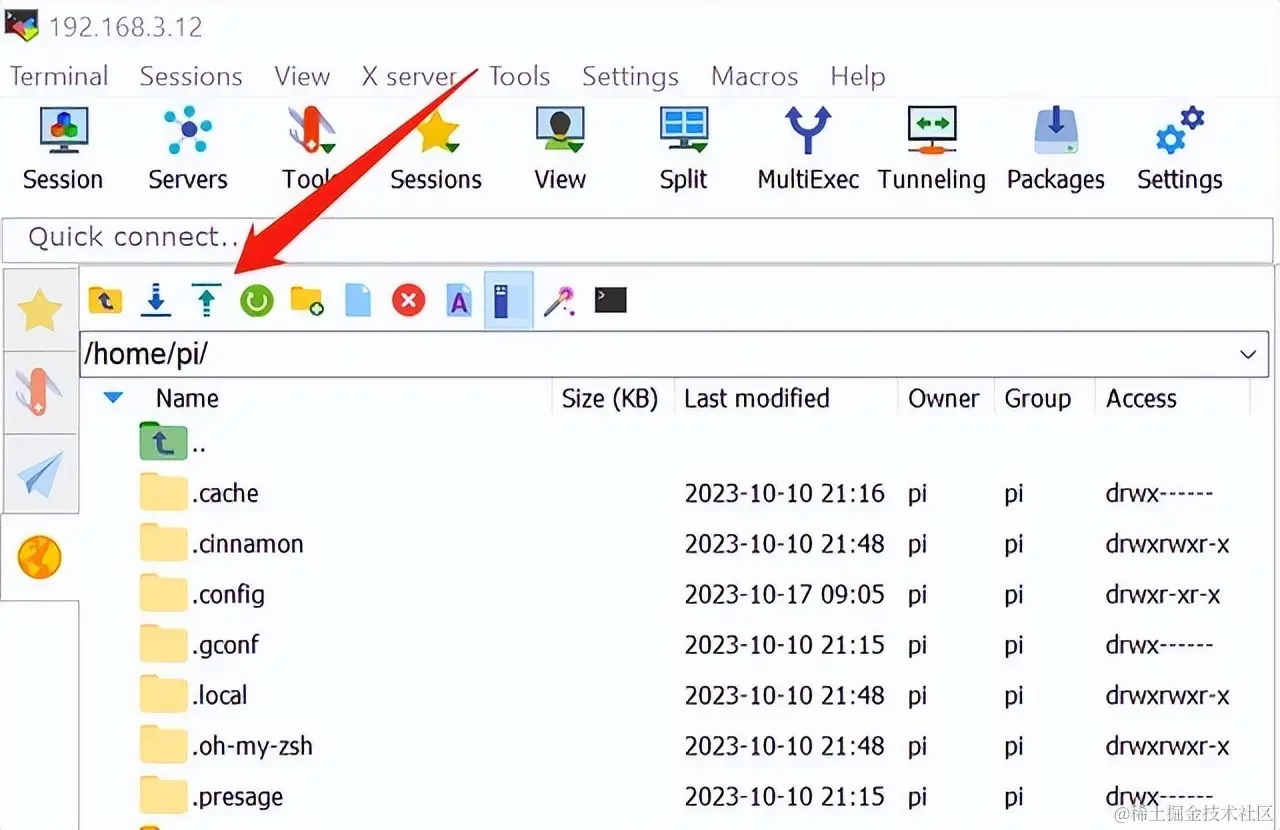The height and width of the screenshot is (830, 1280).
Task: Expand the path dropdown arrow
Action: 1248,354
